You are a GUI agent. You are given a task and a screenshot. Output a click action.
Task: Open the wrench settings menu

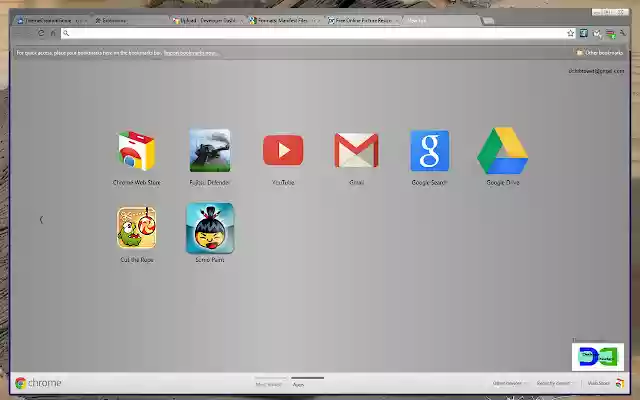click(x=622, y=33)
